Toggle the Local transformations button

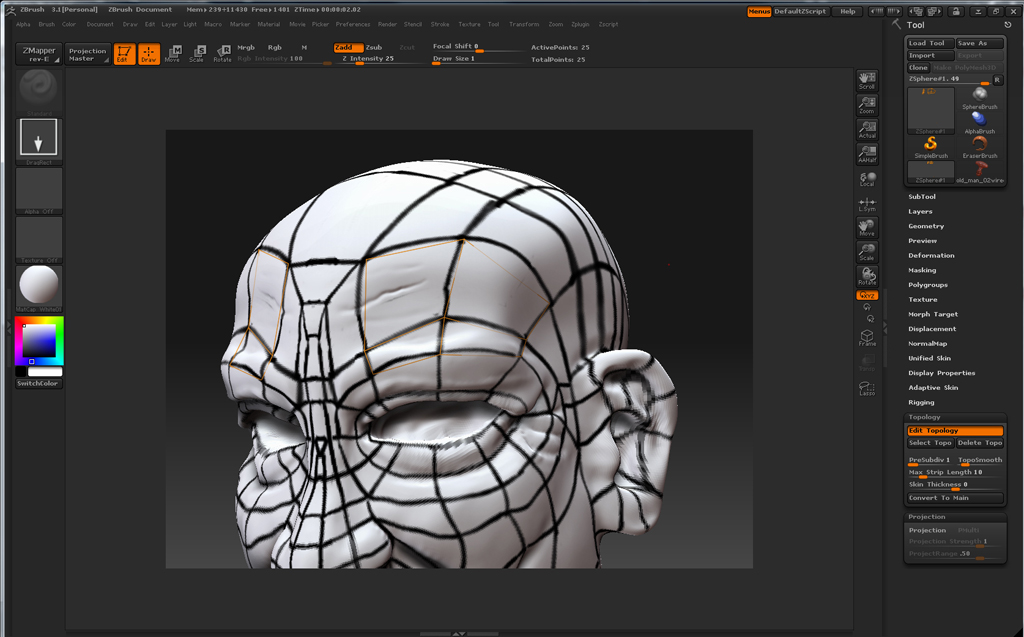[x=867, y=178]
